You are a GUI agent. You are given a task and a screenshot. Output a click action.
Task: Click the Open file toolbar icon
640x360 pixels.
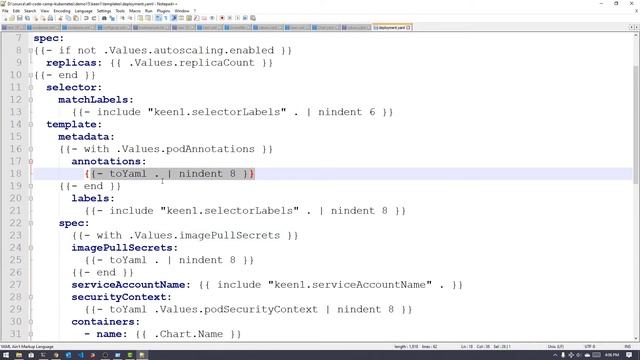(x=12, y=18)
